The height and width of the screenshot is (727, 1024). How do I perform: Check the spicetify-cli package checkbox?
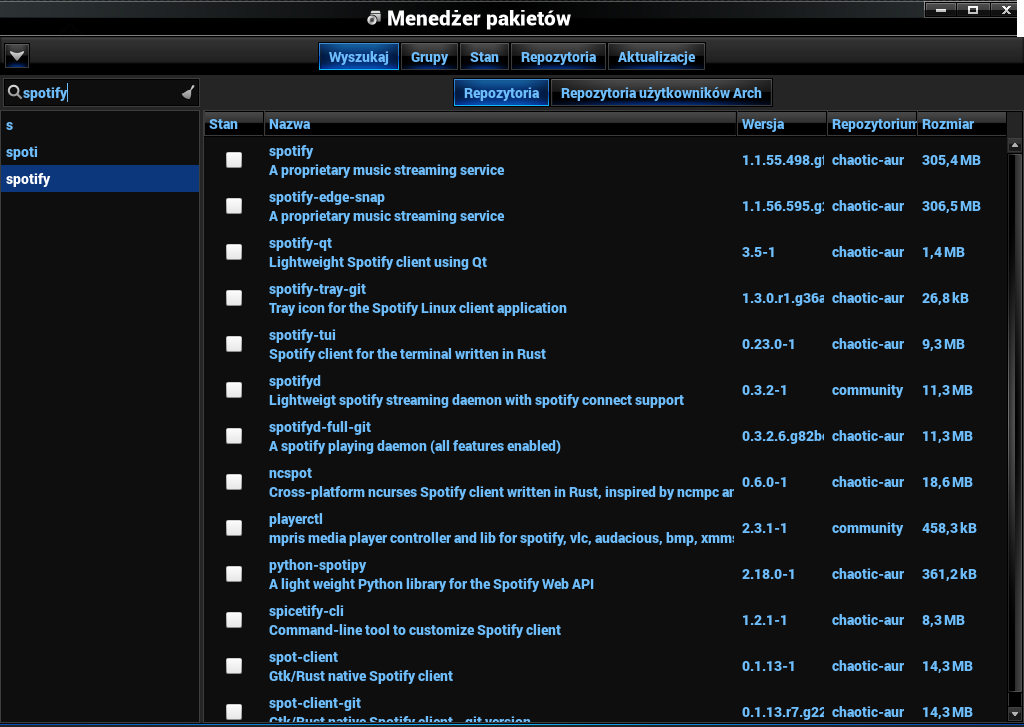234,620
